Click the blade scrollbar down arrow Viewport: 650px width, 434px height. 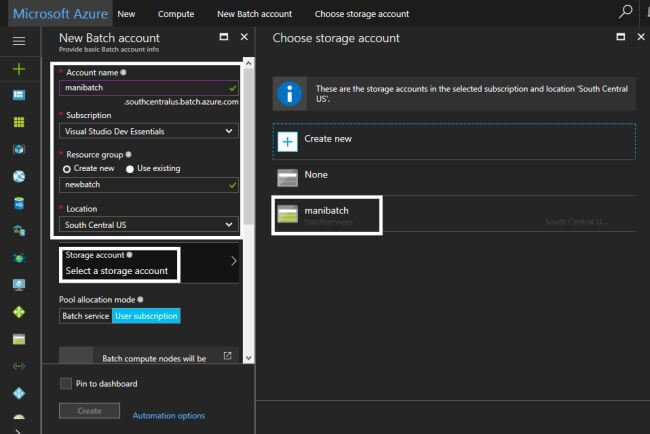point(248,358)
